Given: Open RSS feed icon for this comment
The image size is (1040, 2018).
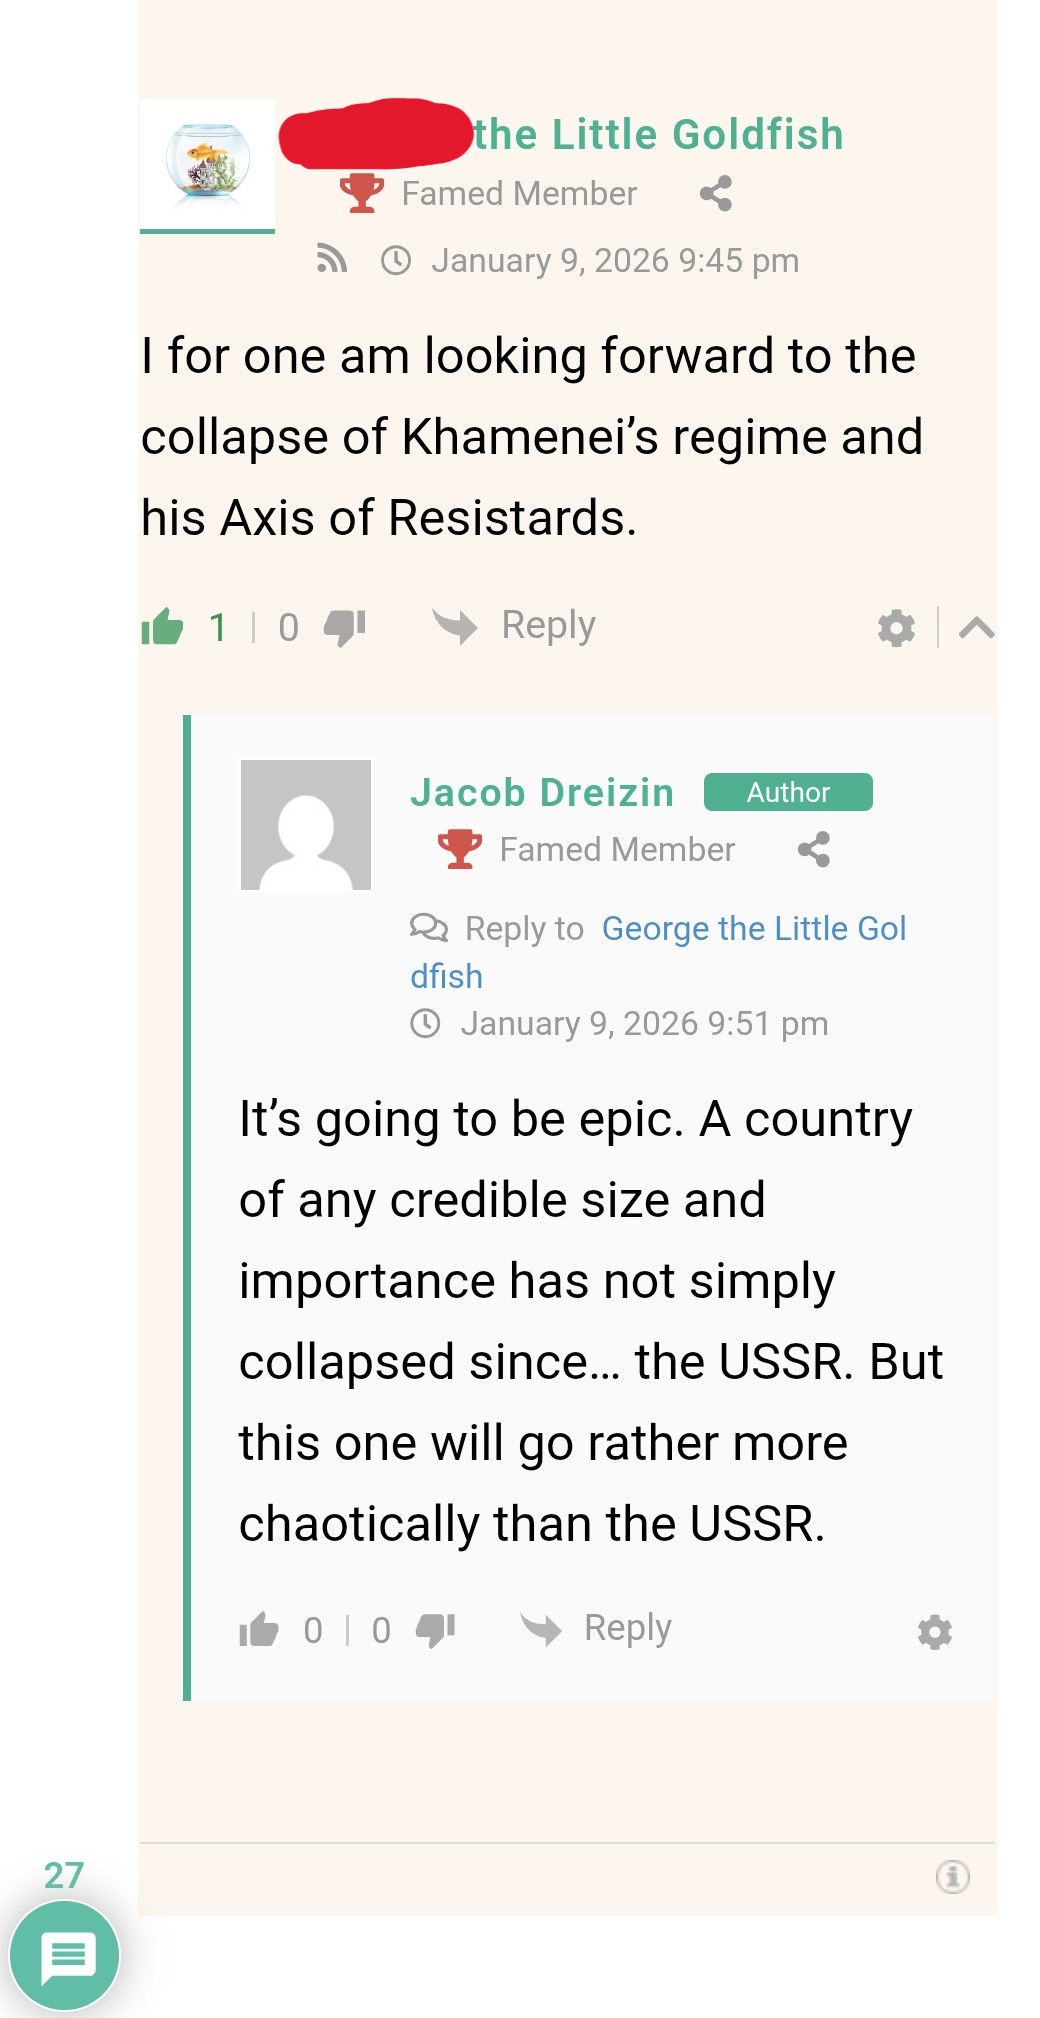Looking at the screenshot, I should 331,260.
